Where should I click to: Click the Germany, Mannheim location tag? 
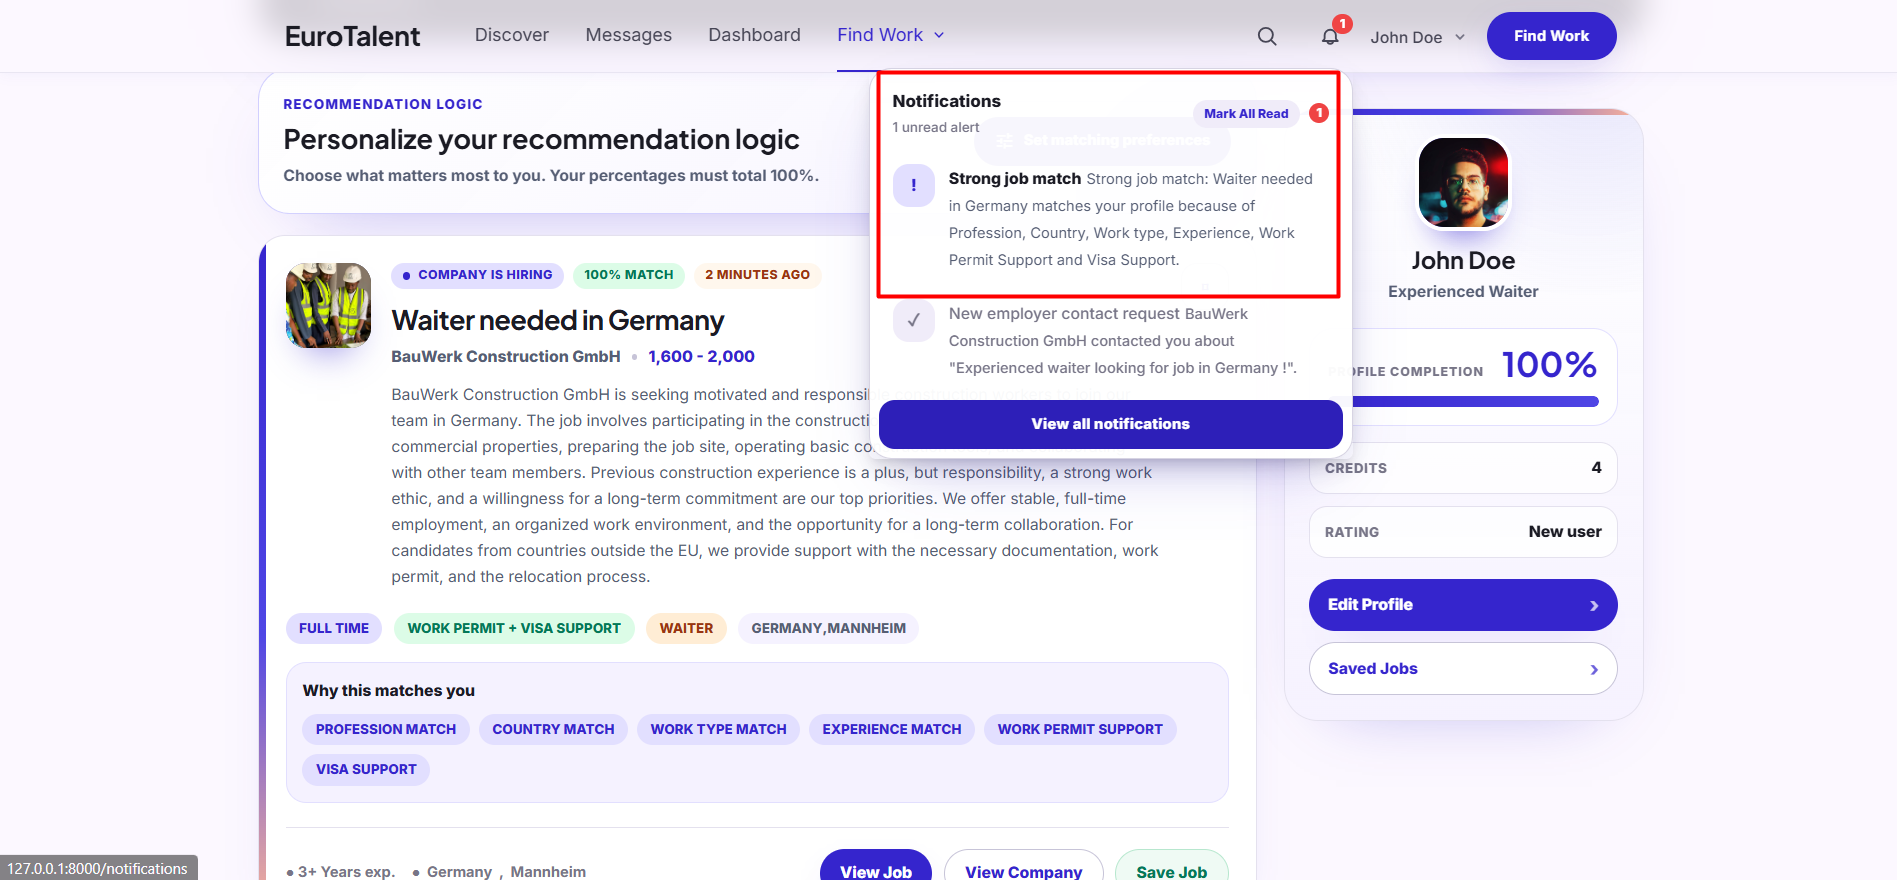click(829, 628)
